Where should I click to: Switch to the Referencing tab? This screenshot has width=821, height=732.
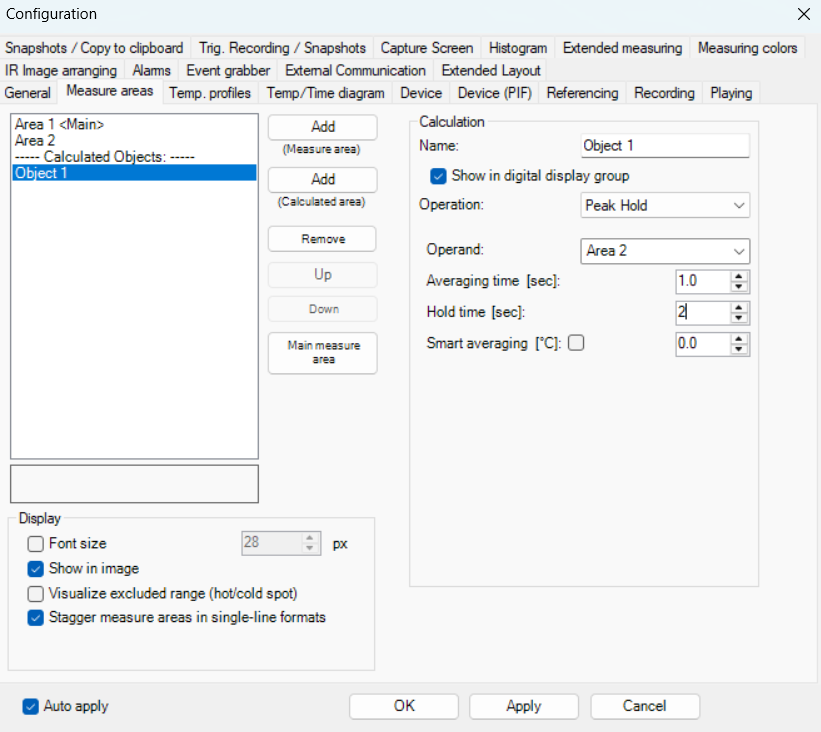pos(582,93)
